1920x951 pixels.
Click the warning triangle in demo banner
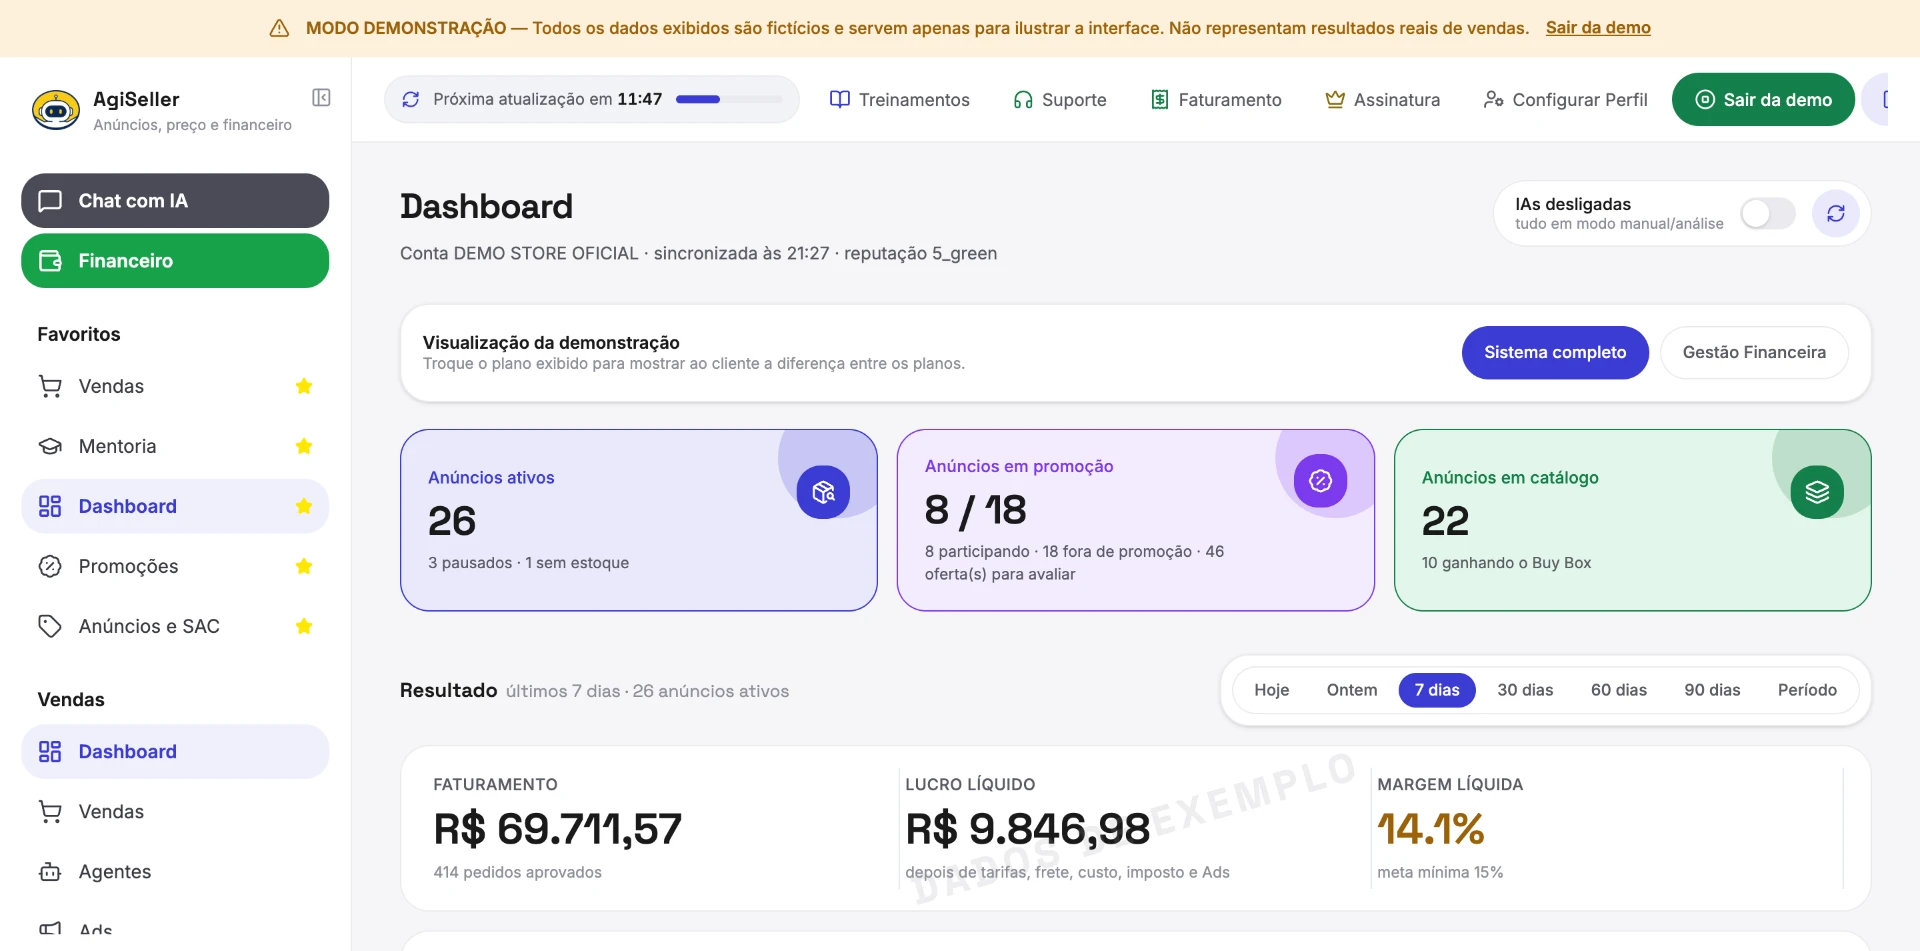click(280, 28)
